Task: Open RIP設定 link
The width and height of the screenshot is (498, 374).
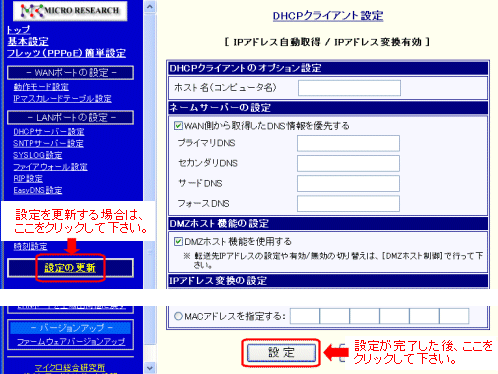Action: pyautogui.click(x=28, y=178)
